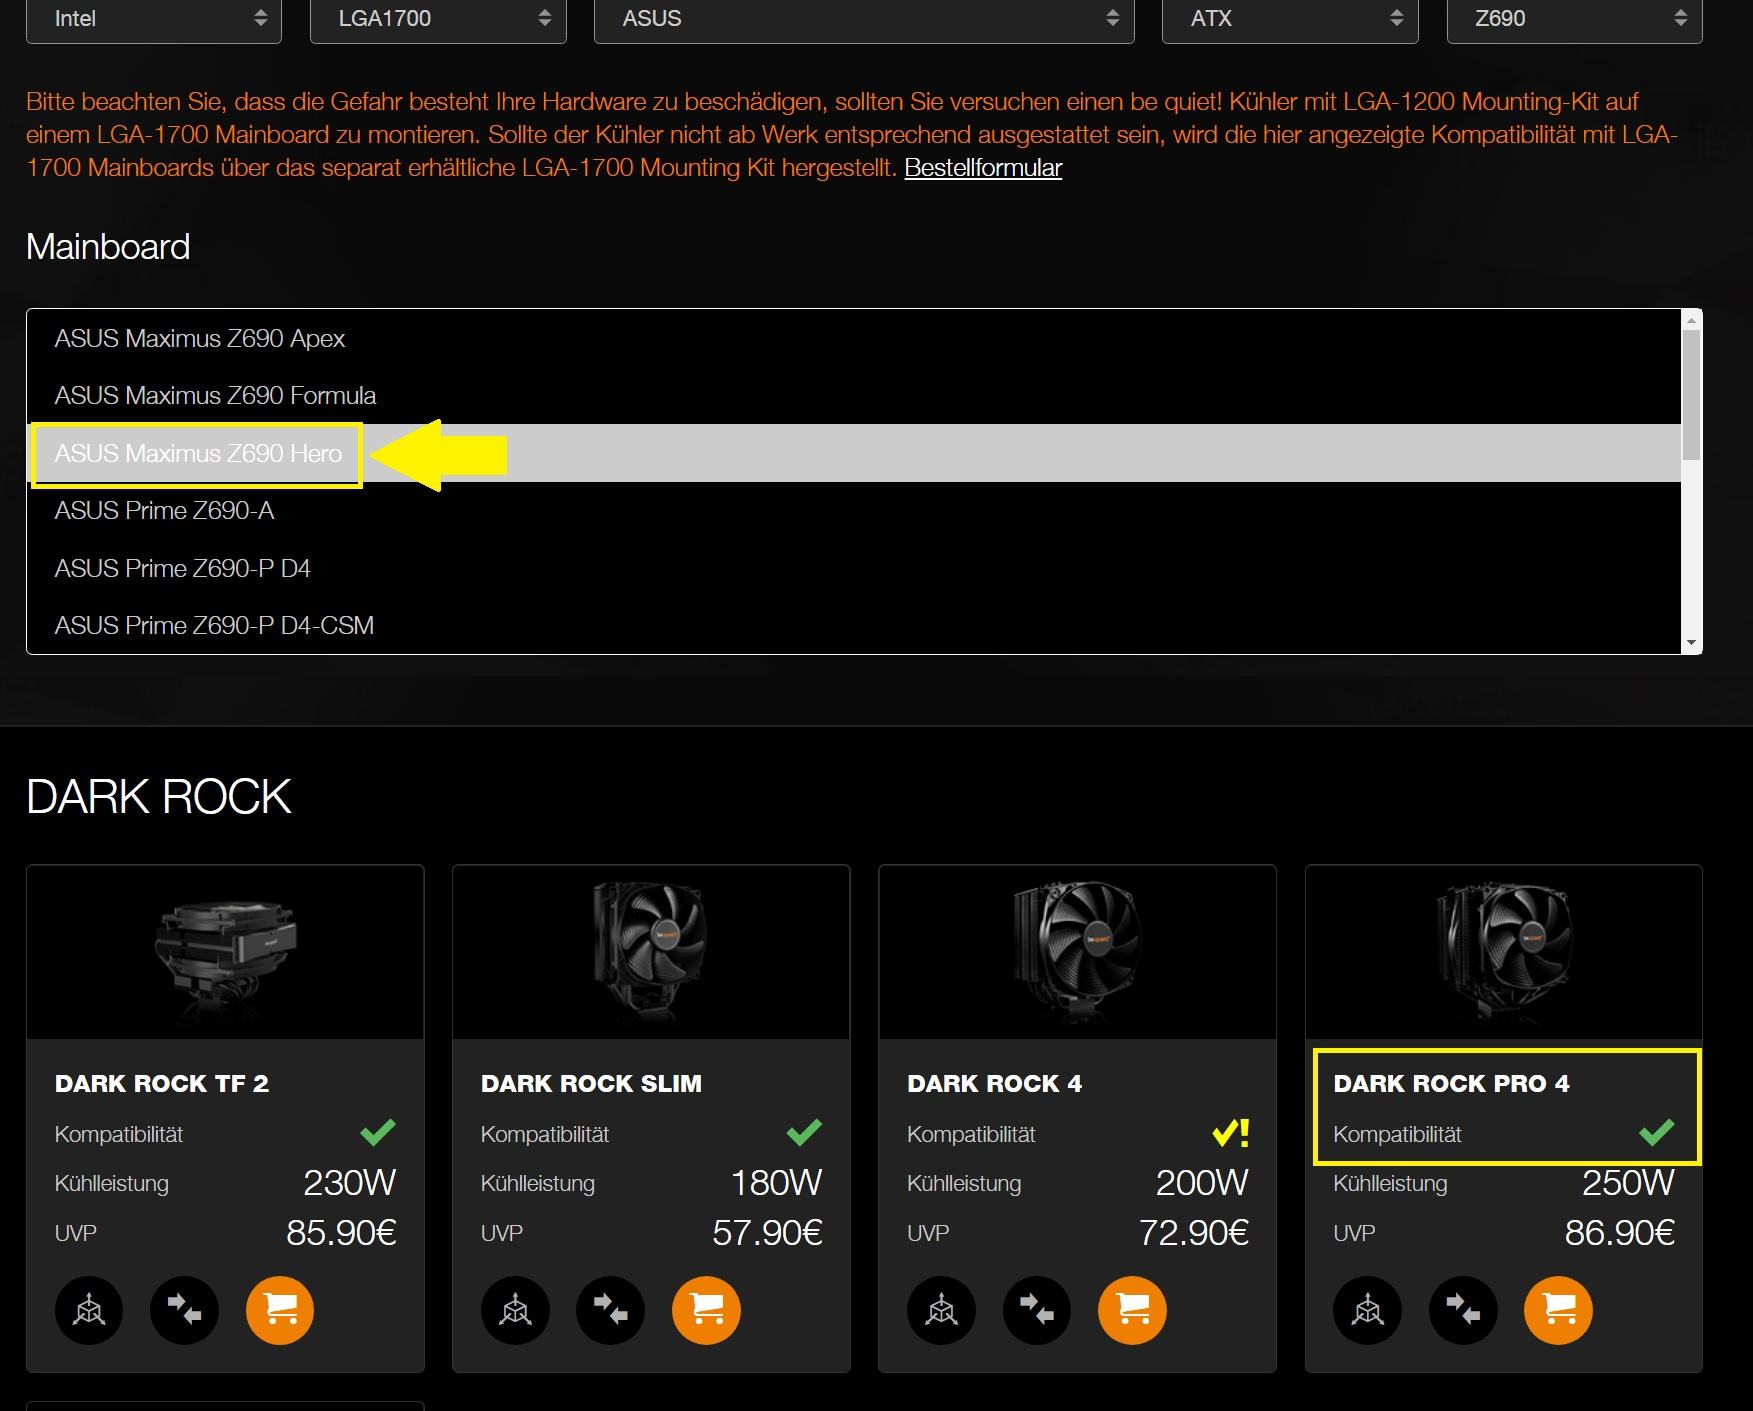The image size is (1753, 1411).
Task: Click the 250W cooling capacity value
Action: (1628, 1183)
